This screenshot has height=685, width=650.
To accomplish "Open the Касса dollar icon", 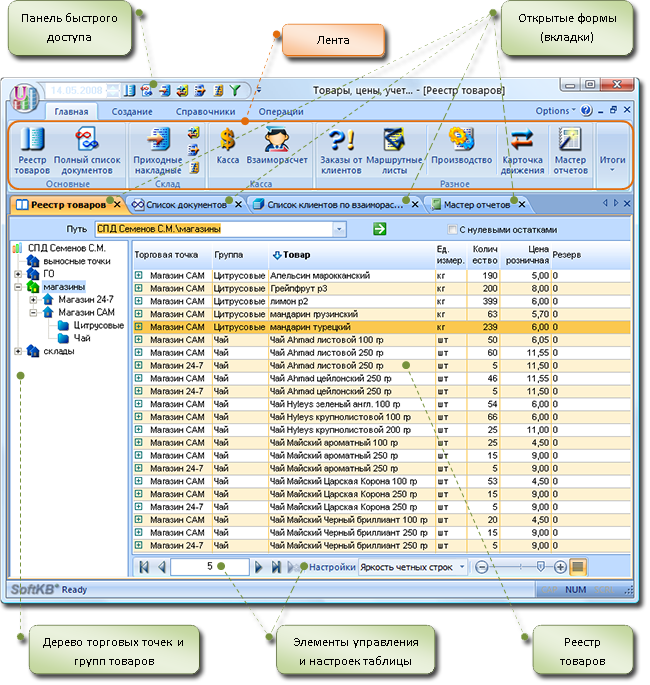I will tap(228, 145).
